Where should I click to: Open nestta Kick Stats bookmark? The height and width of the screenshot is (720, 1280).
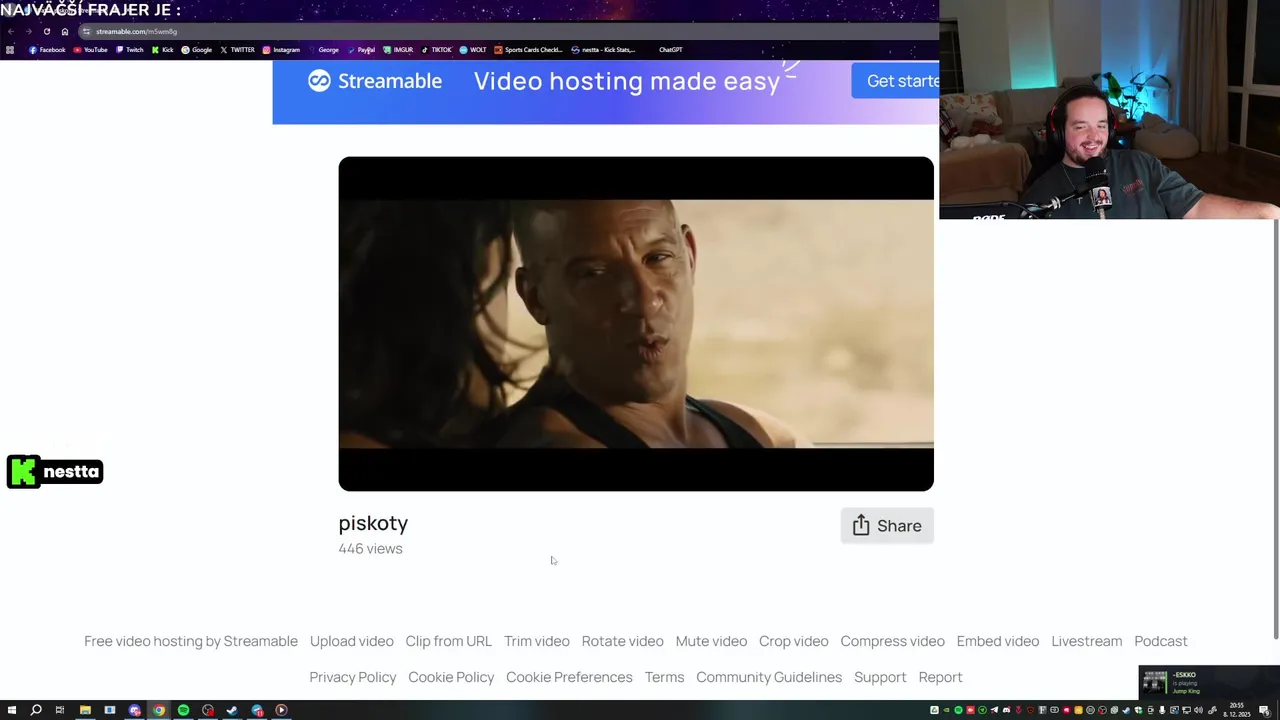point(603,50)
